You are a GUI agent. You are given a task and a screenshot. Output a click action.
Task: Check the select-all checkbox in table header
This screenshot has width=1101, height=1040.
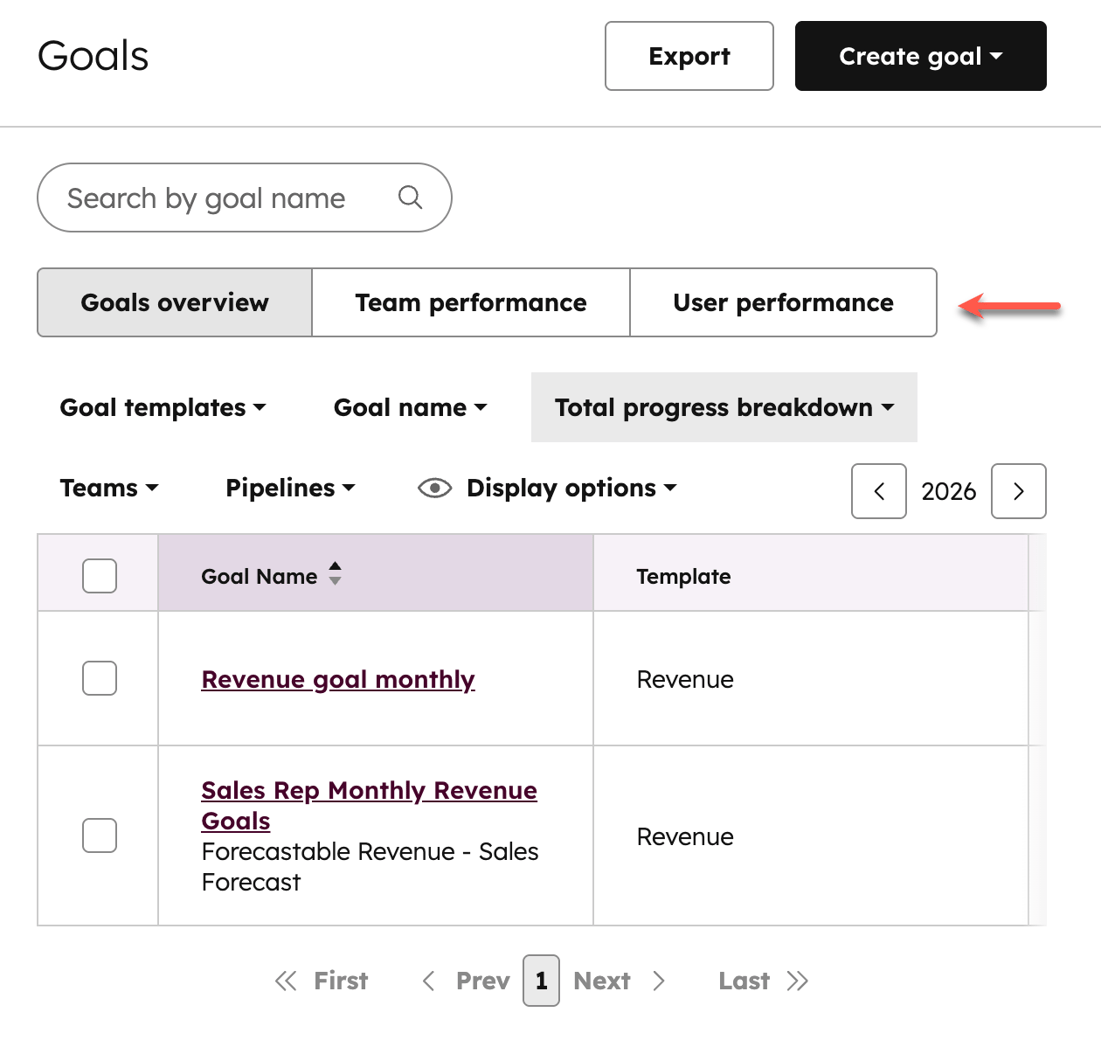98,575
